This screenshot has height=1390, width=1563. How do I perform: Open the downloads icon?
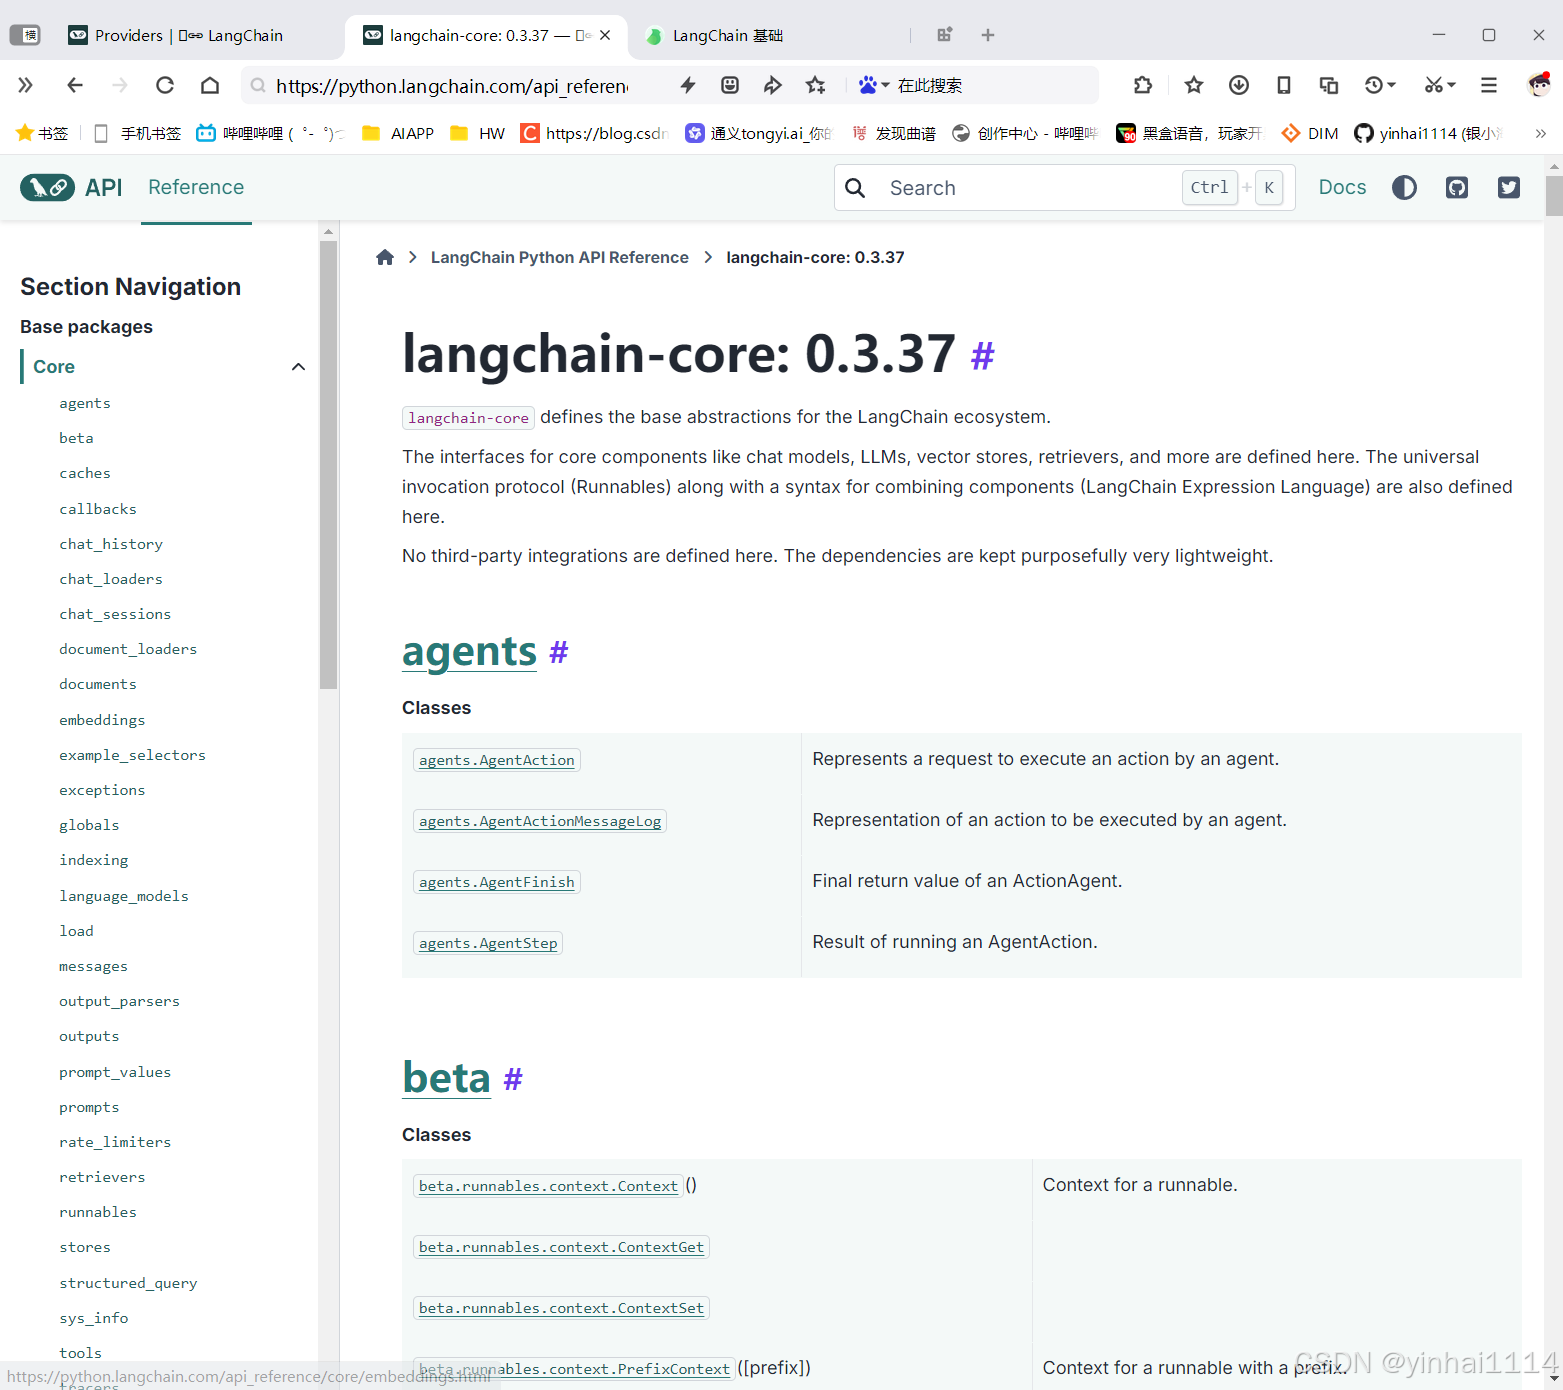1239,85
